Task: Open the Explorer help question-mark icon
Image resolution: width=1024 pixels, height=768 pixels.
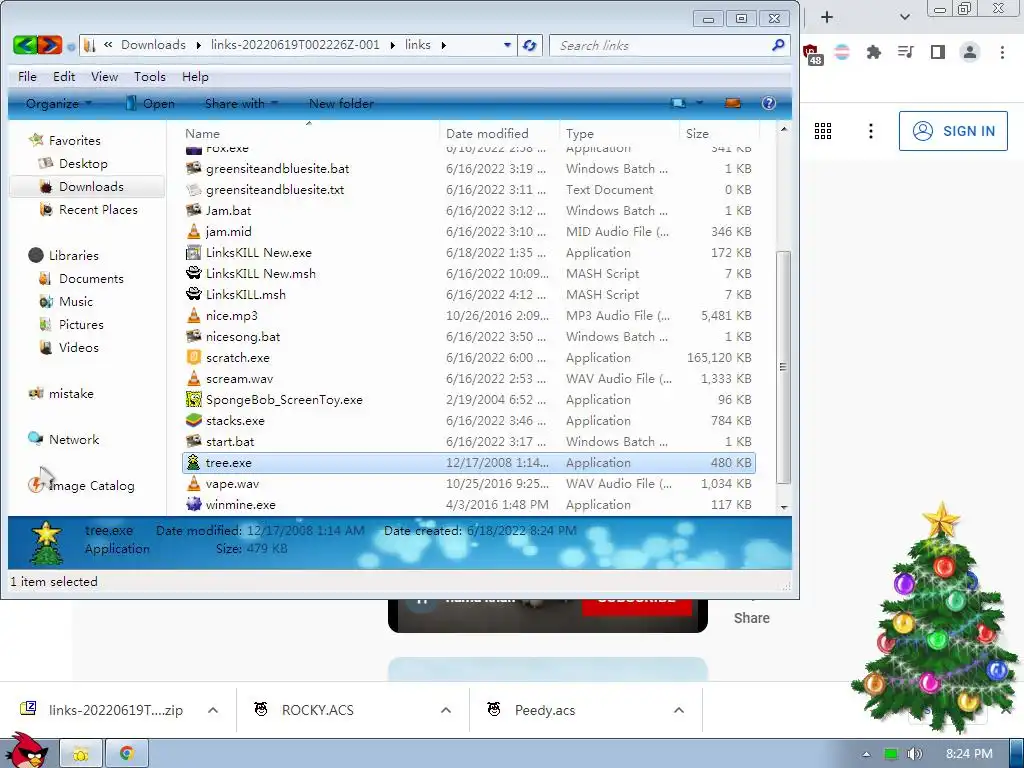Action: 769,103
